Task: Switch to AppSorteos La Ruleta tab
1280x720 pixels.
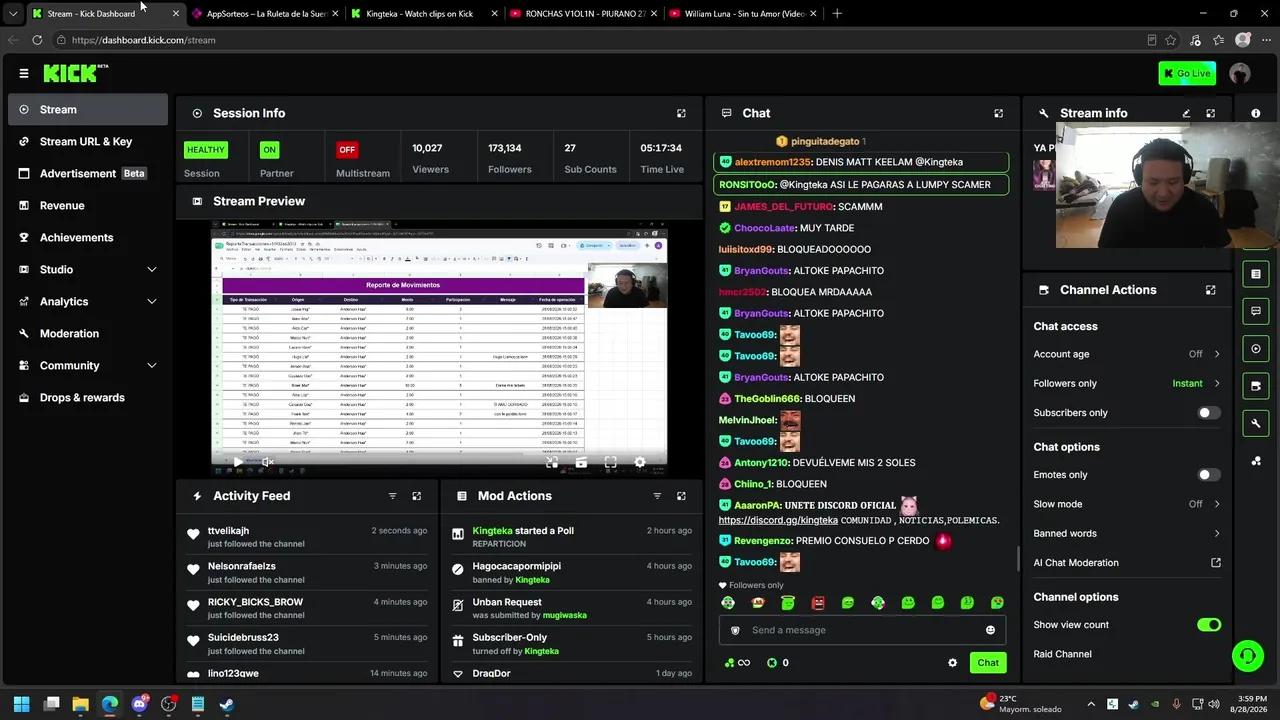Action: [x=265, y=13]
